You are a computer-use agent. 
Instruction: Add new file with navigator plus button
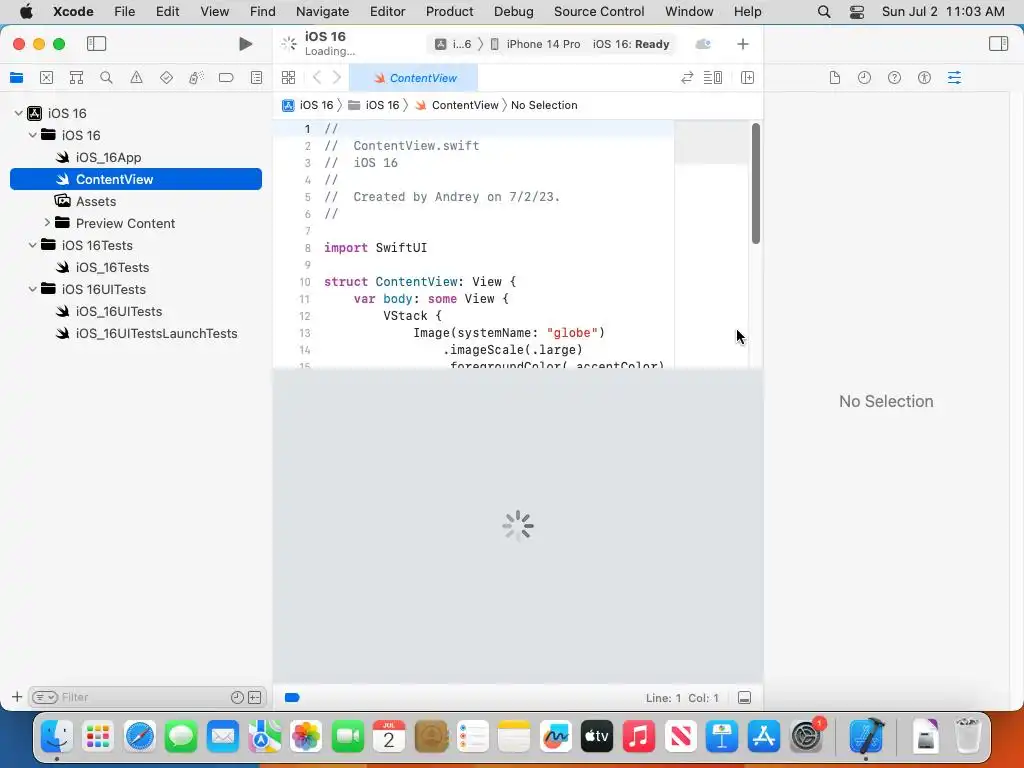pos(17,697)
